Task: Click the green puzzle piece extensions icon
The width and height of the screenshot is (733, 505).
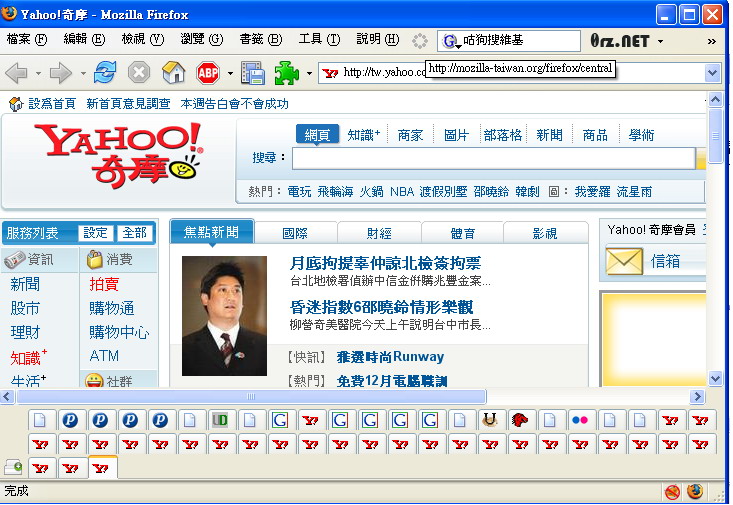Action: coord(287,72)
